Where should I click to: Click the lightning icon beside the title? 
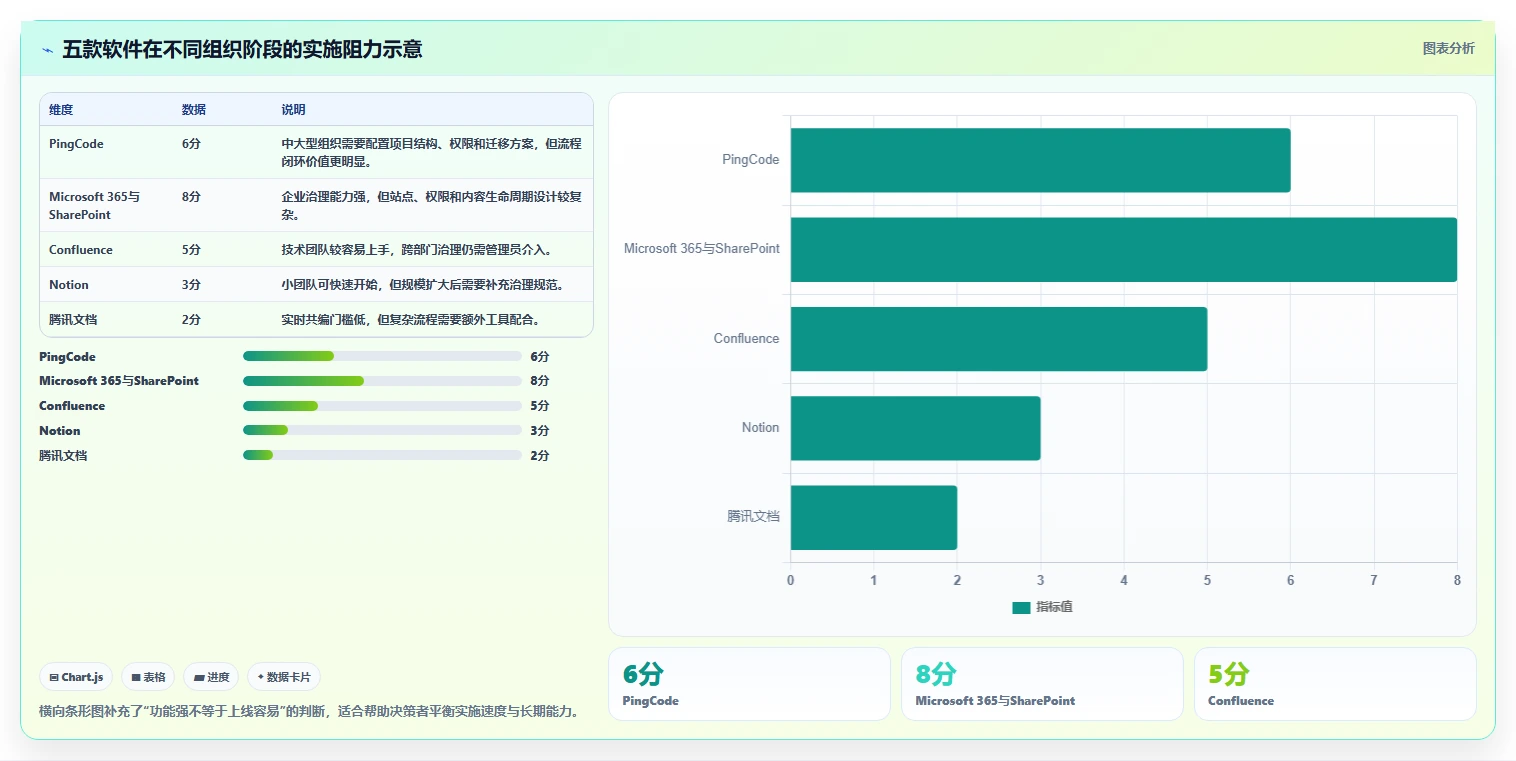pos(47,50)
